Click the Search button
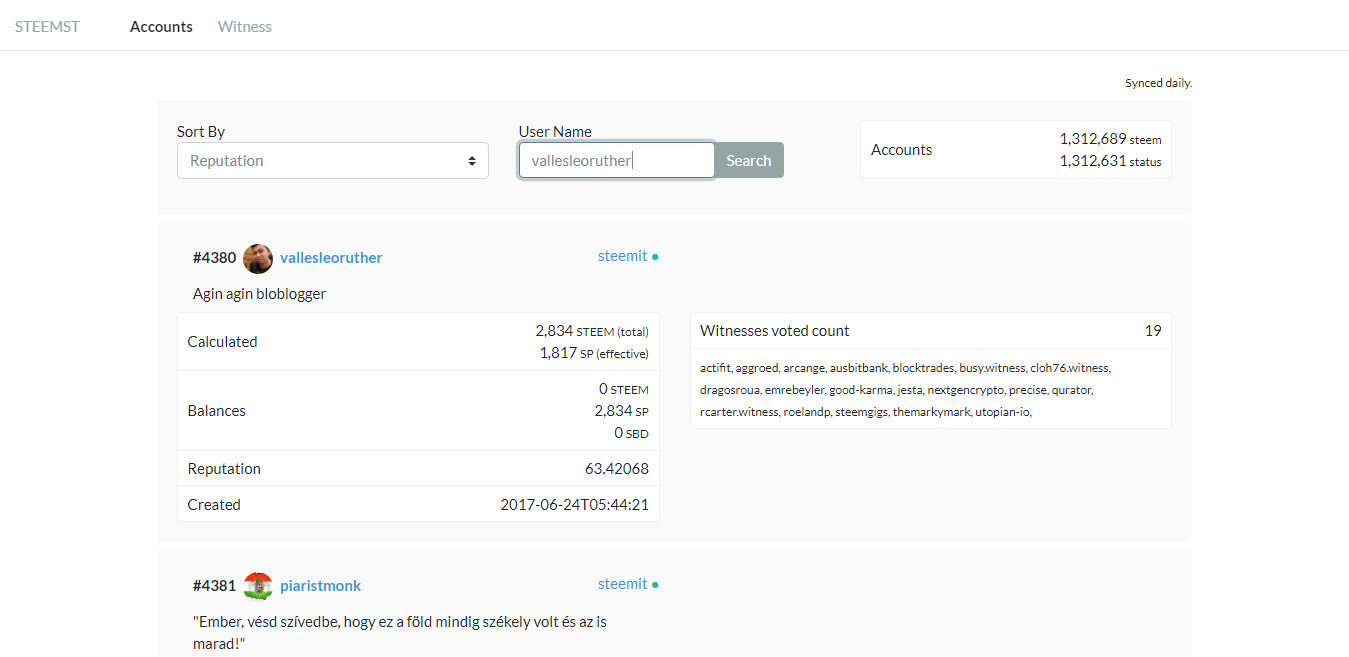 point(749,160)
